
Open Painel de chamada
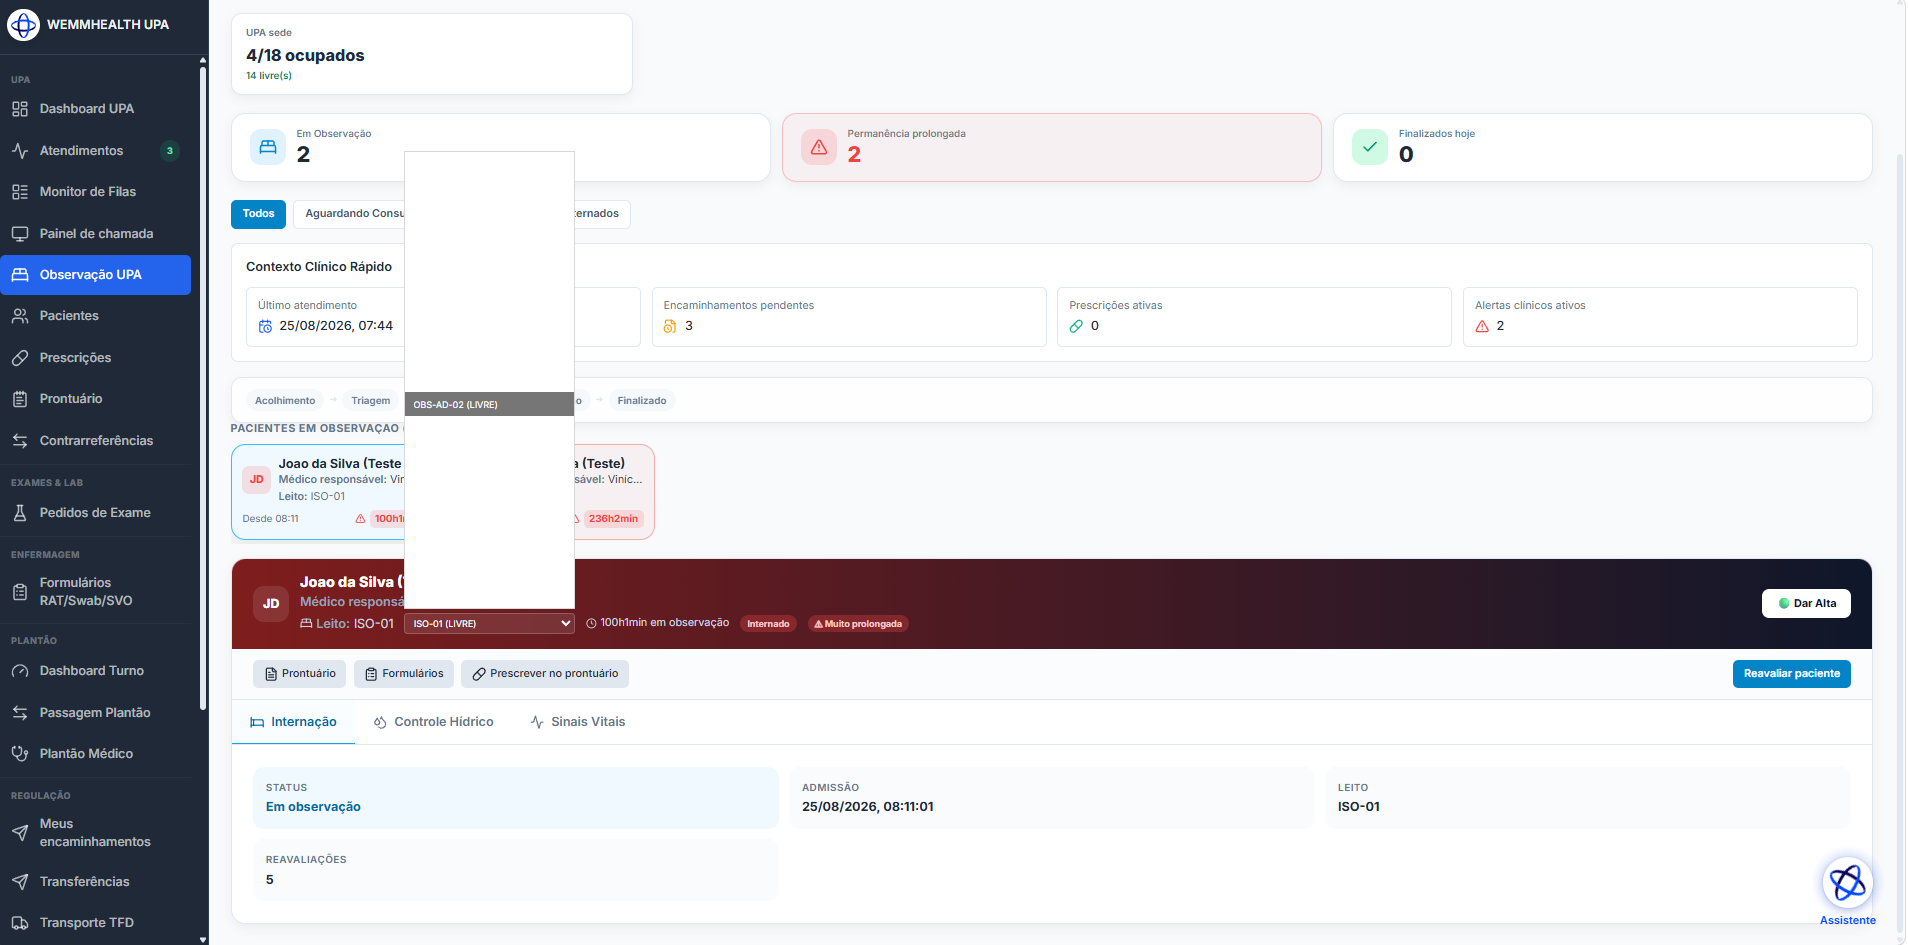click(x=96, y=234)
